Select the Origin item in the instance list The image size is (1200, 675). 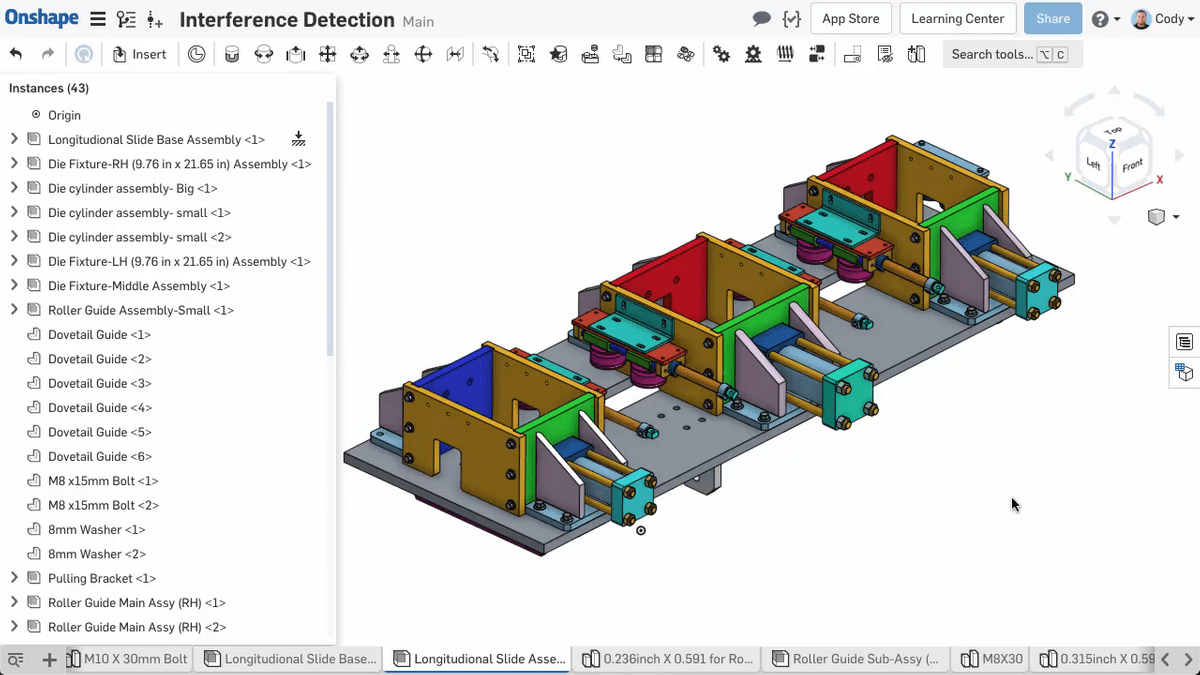point(64,115)
